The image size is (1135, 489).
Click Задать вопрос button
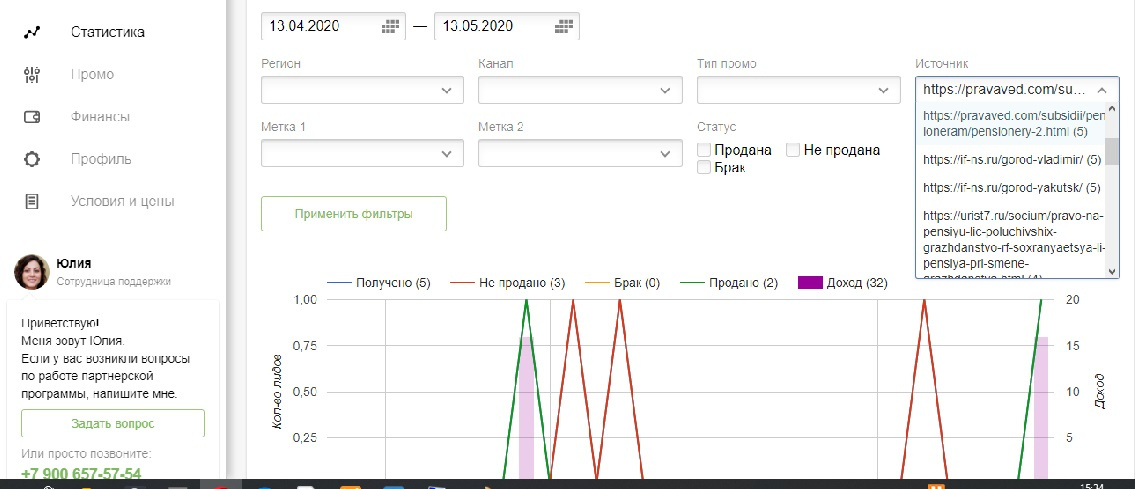(x=113, y=423)
